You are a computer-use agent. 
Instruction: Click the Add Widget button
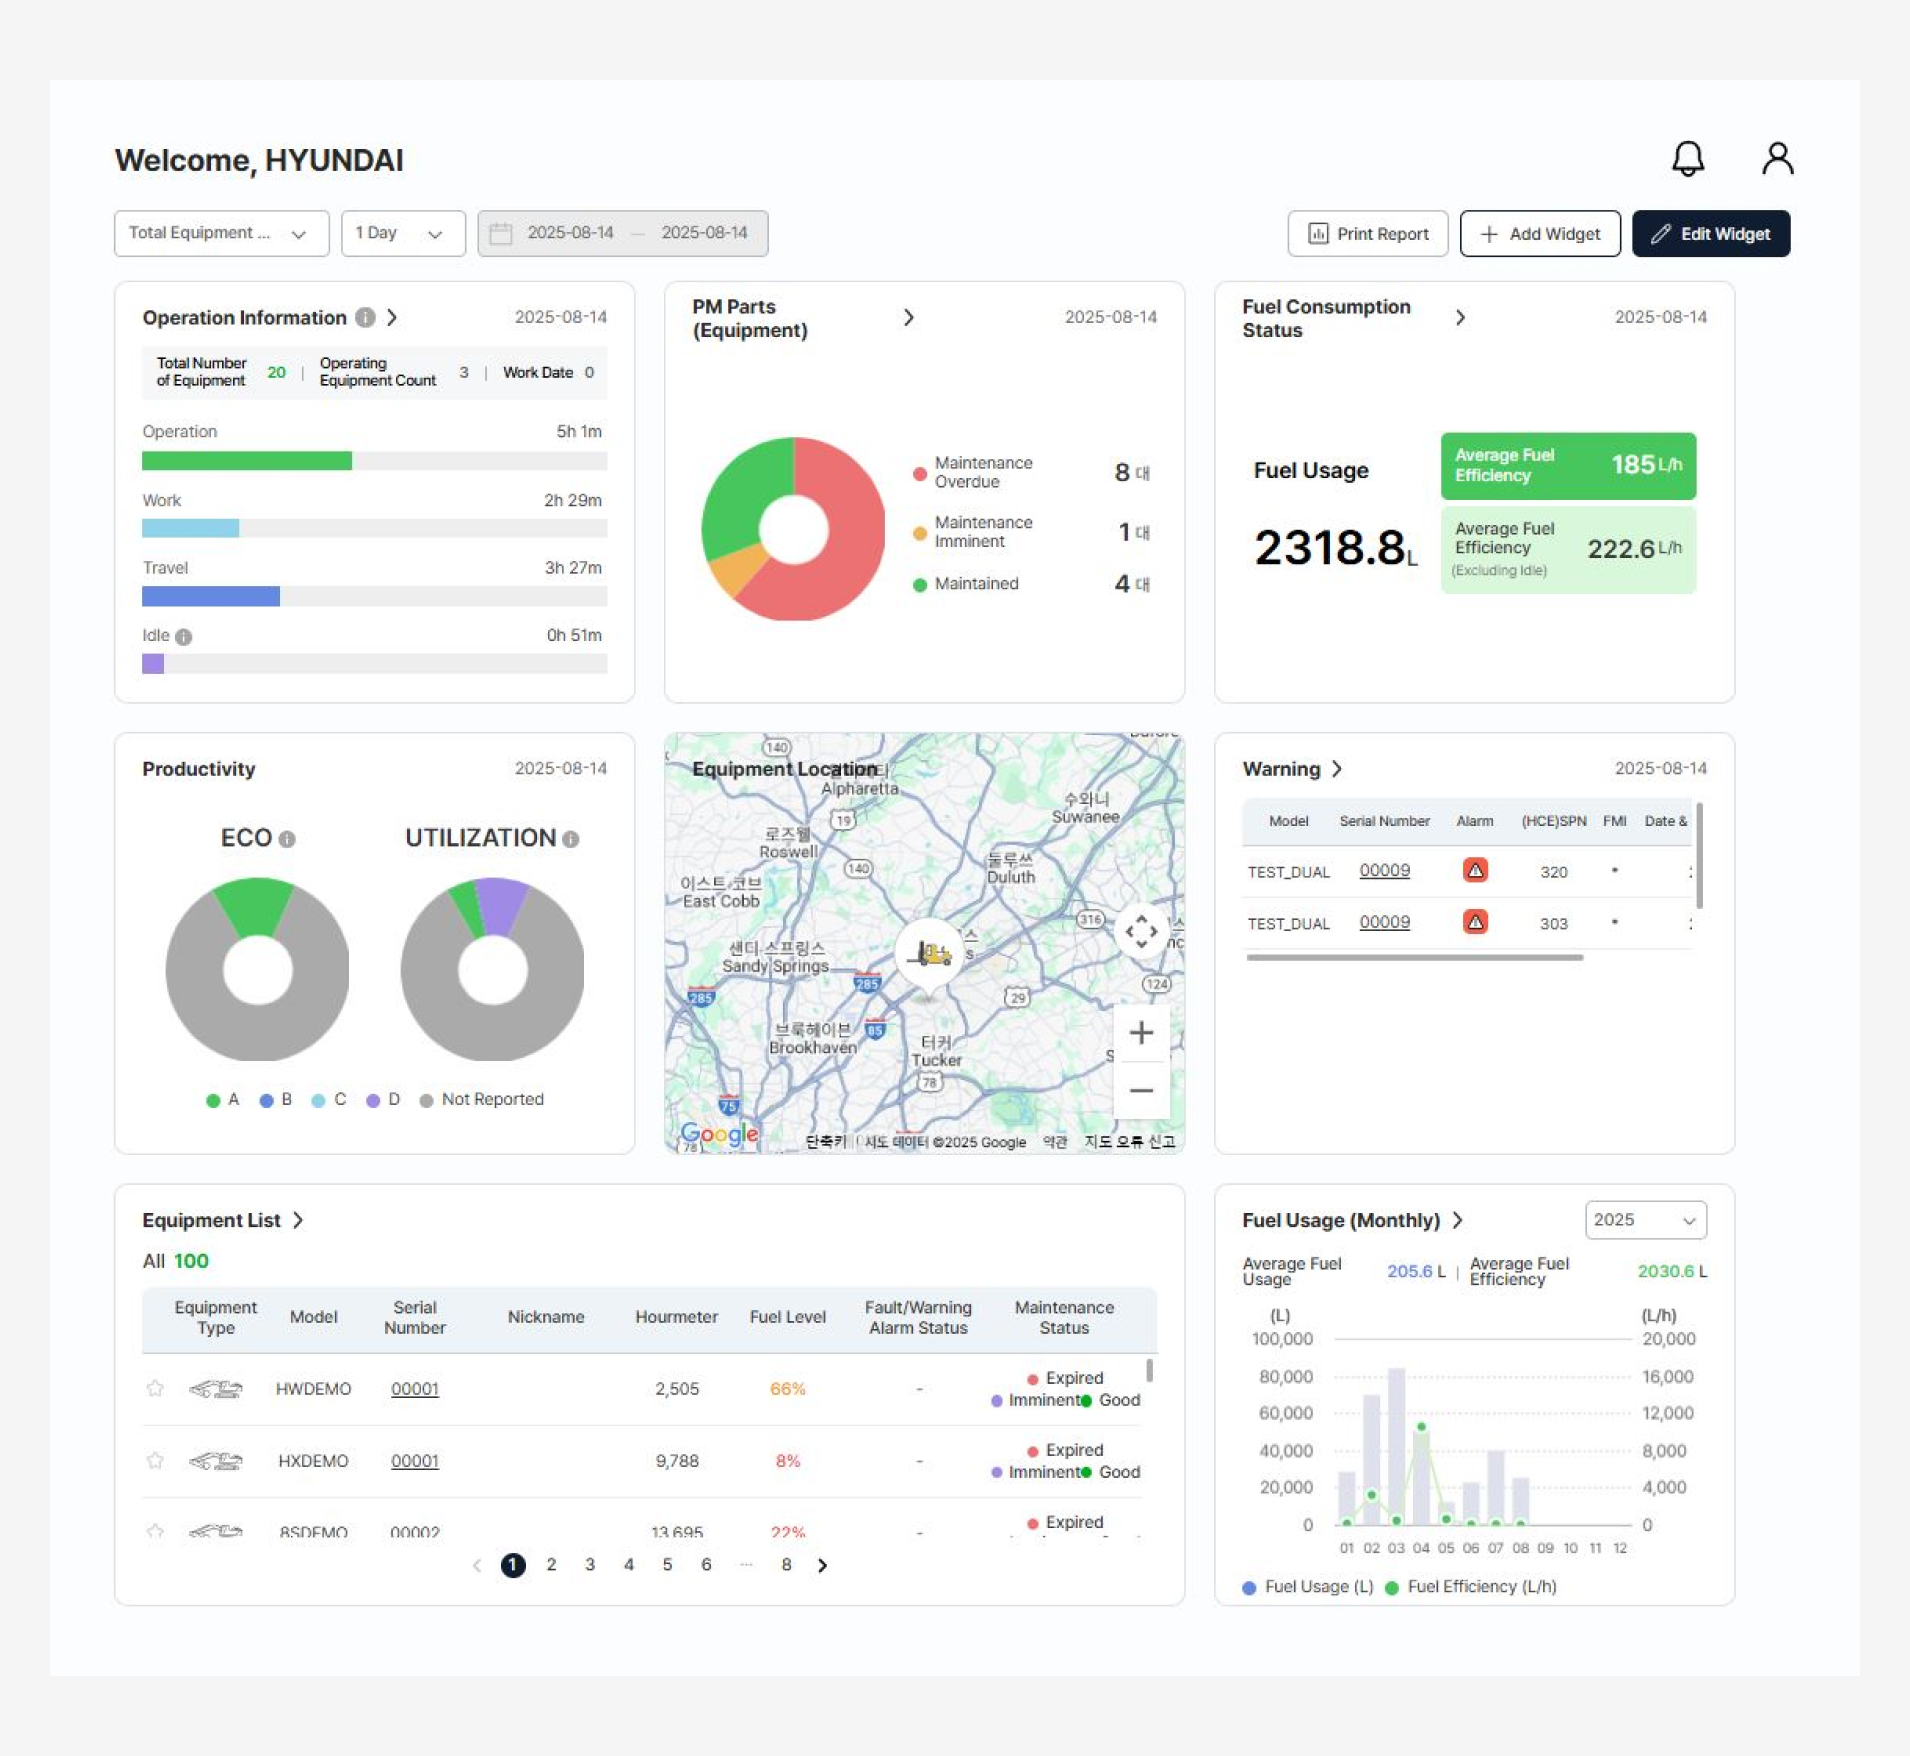click(x=1539, y=233)
